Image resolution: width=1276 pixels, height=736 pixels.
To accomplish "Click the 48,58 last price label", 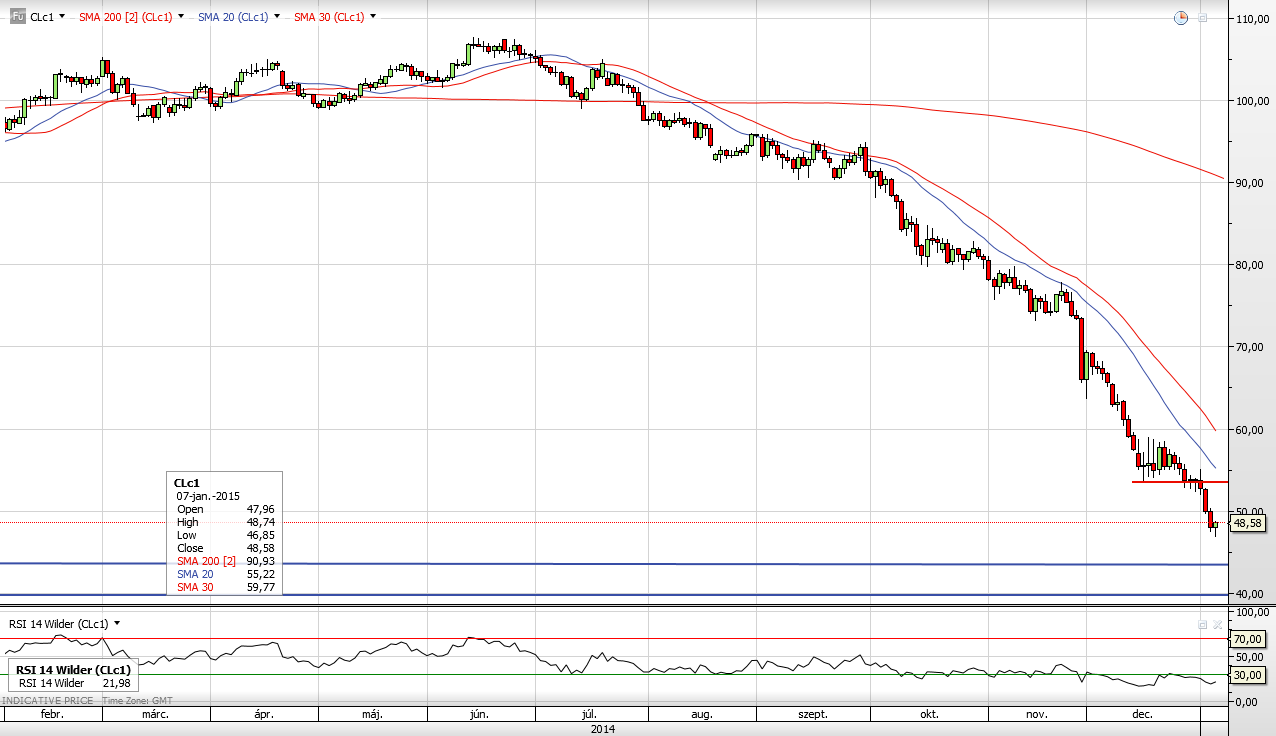I will (1248, 523).
